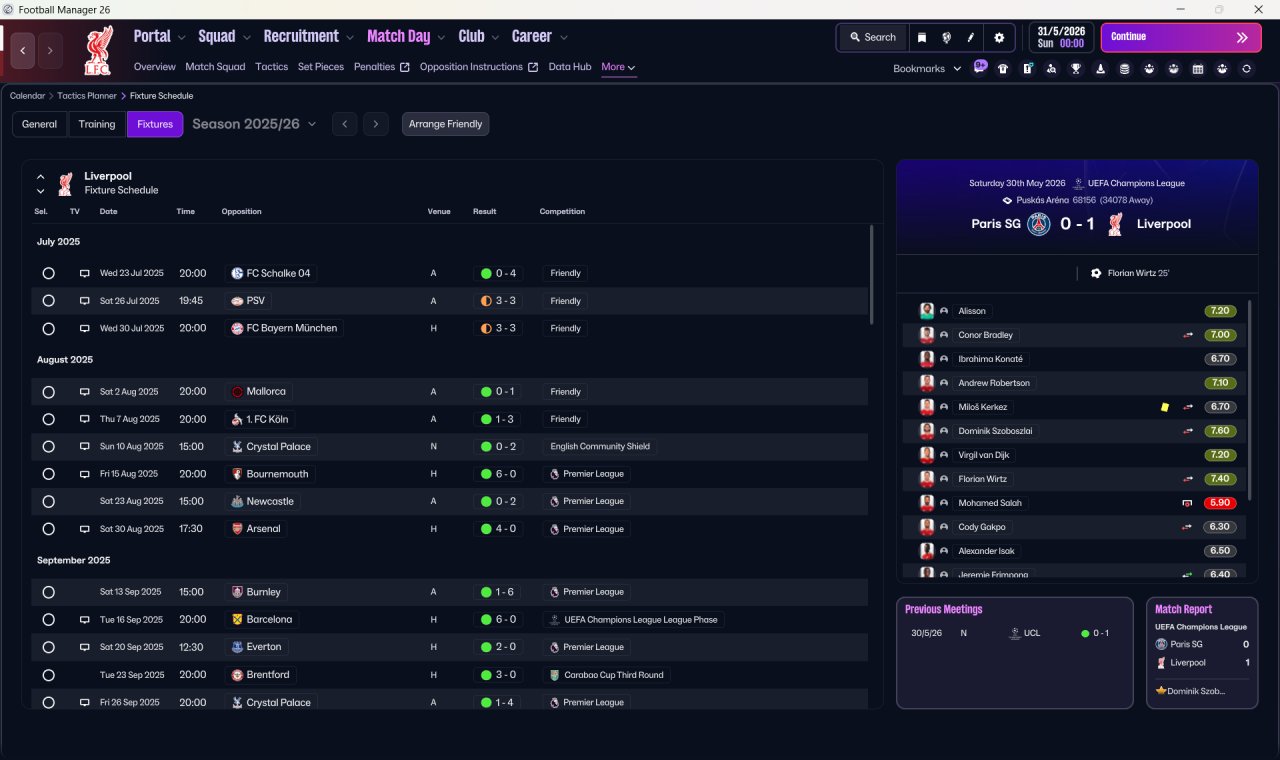The height and width of the screenshot is (760, 1280).
Task: Go back with the left arrow navigation button
Action: click(23, 49)
